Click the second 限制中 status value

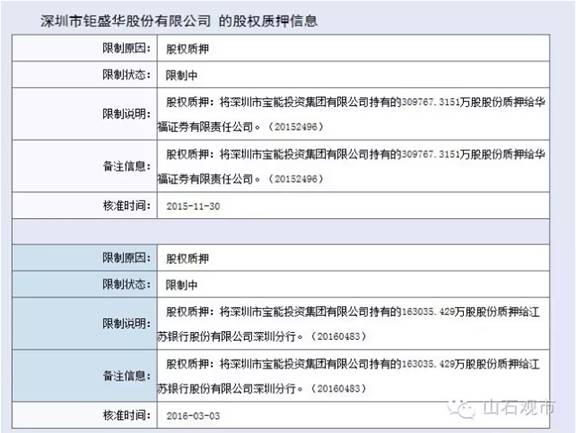click(x=181, y=285)
